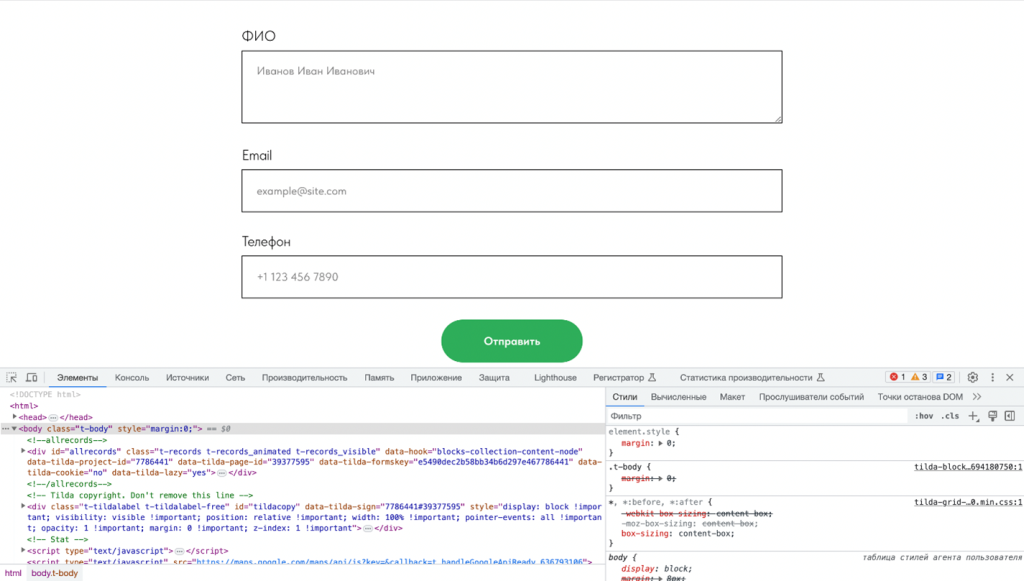1024x581 pixels.
Task: Open the Приложение tab
Action: tap(436, 377)
